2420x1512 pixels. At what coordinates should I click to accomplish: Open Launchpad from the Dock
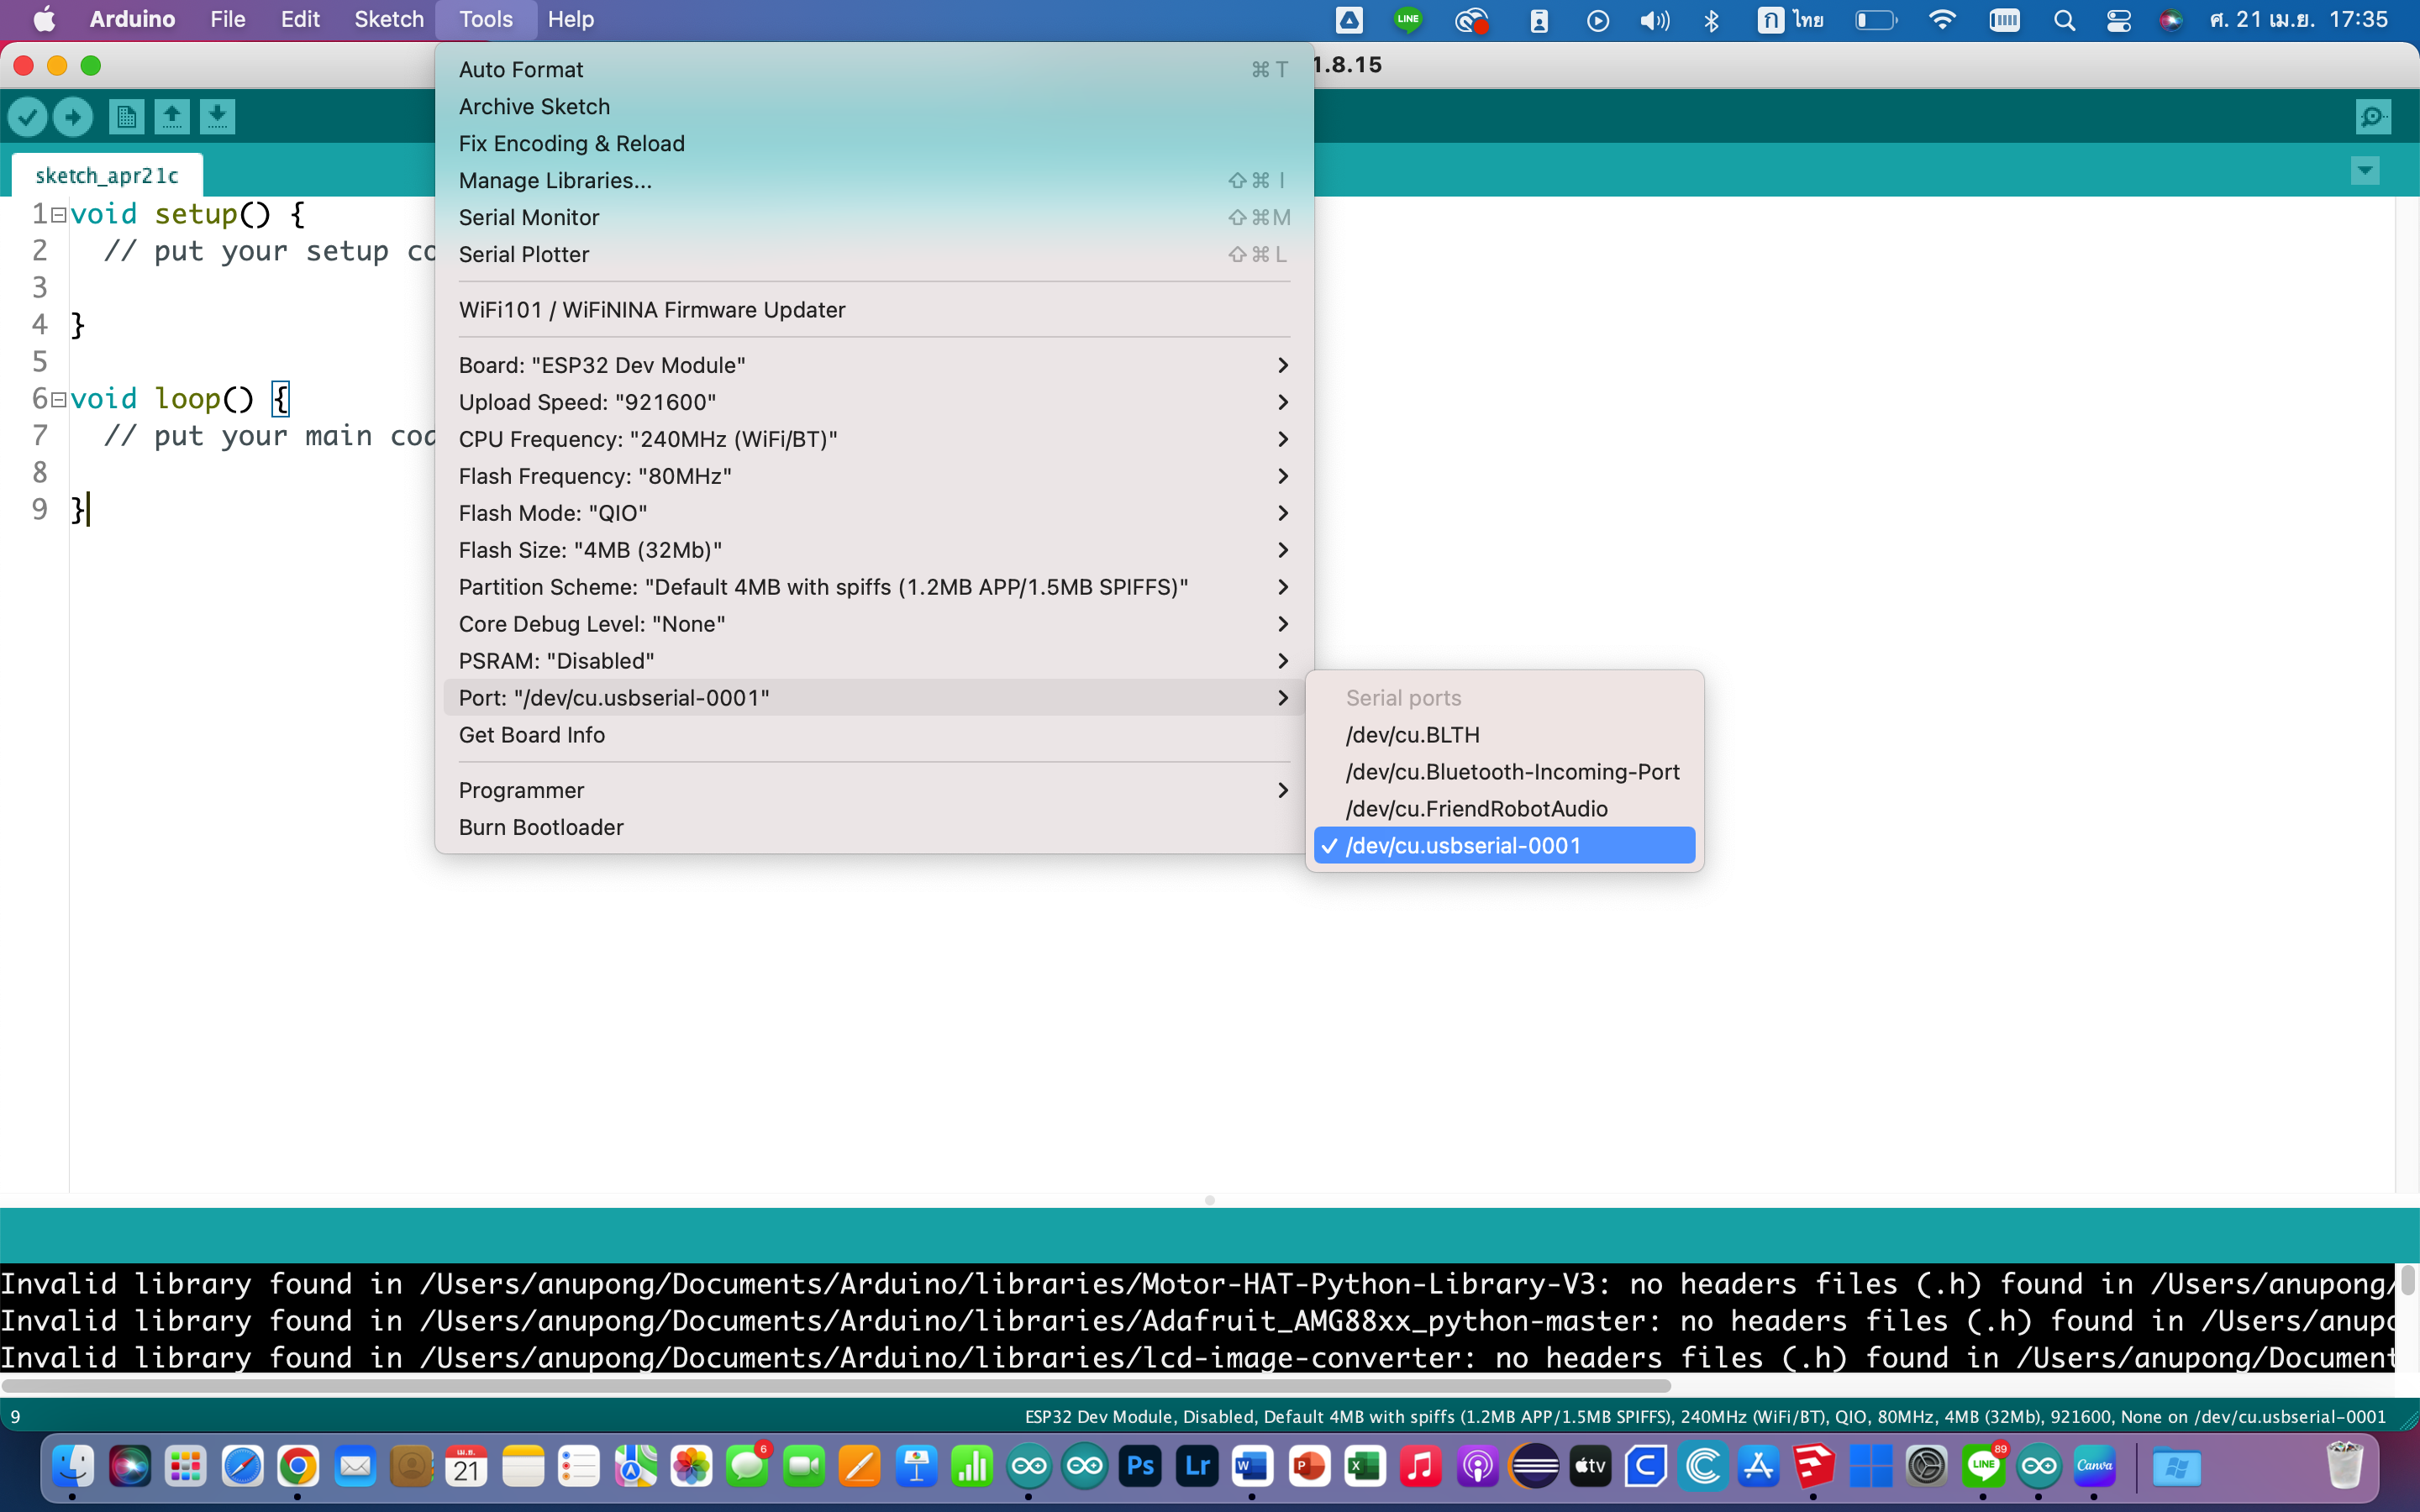point(186,1467)
